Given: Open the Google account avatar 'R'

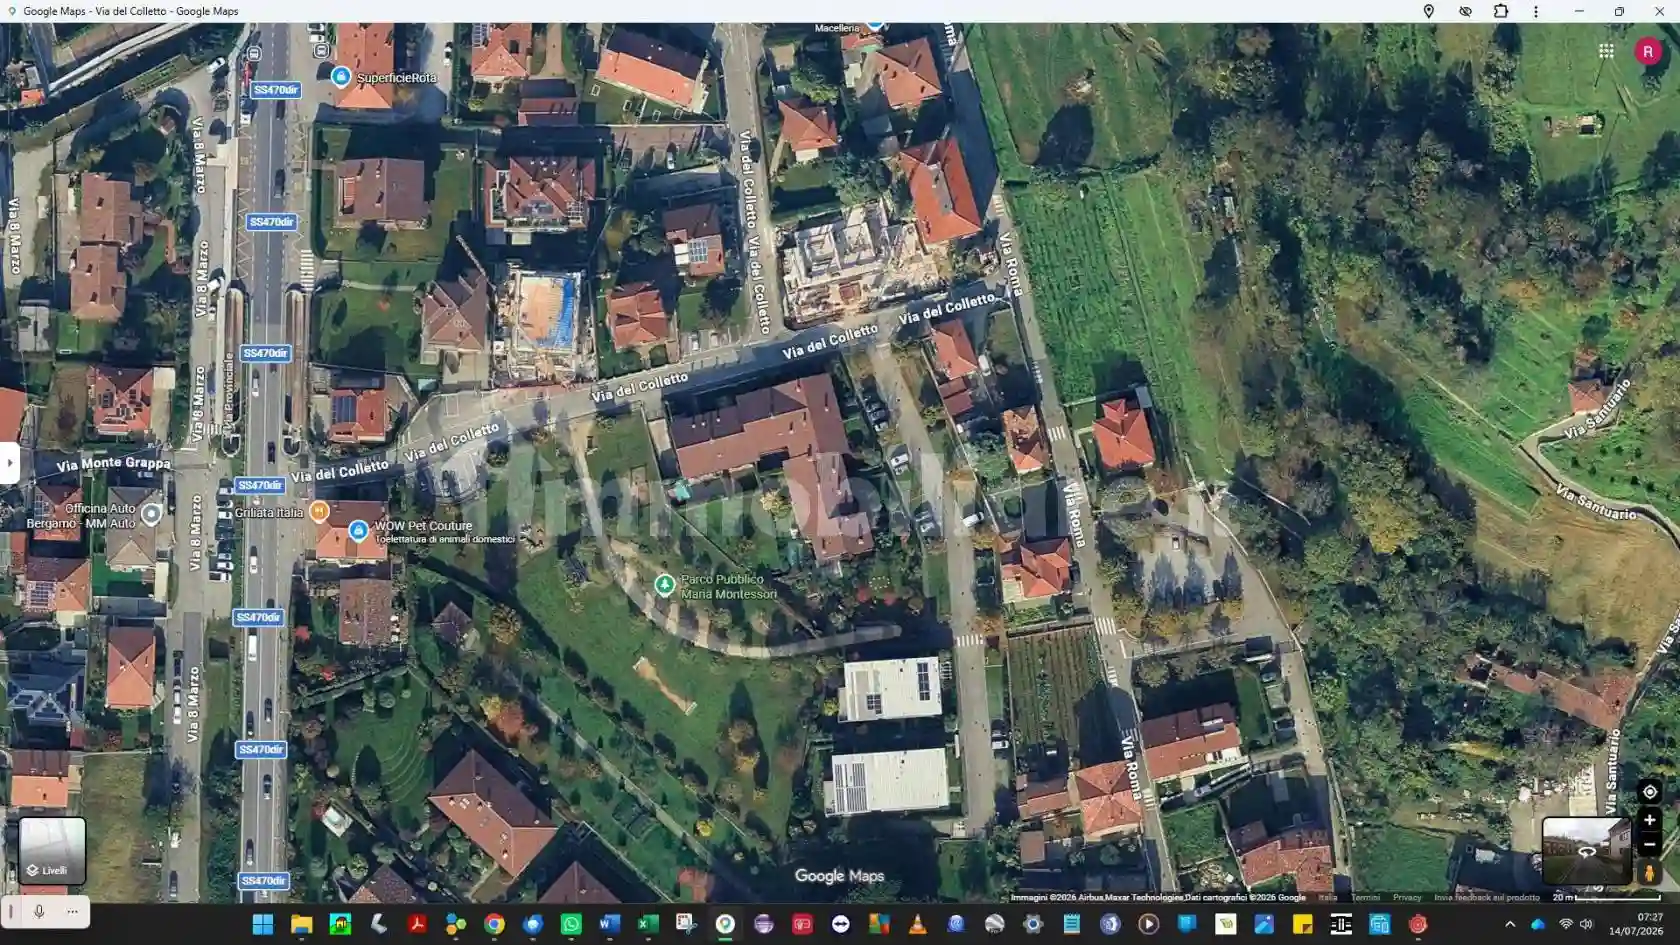Looking at the screenshot, I should [1648, 51].
